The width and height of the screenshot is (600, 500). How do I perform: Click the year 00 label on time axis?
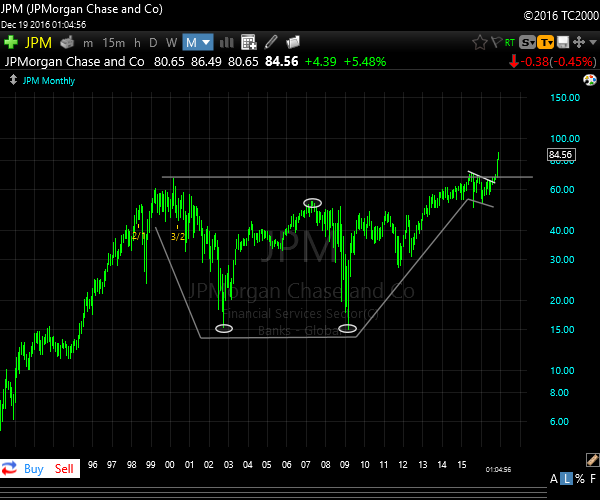click(170, 465)
